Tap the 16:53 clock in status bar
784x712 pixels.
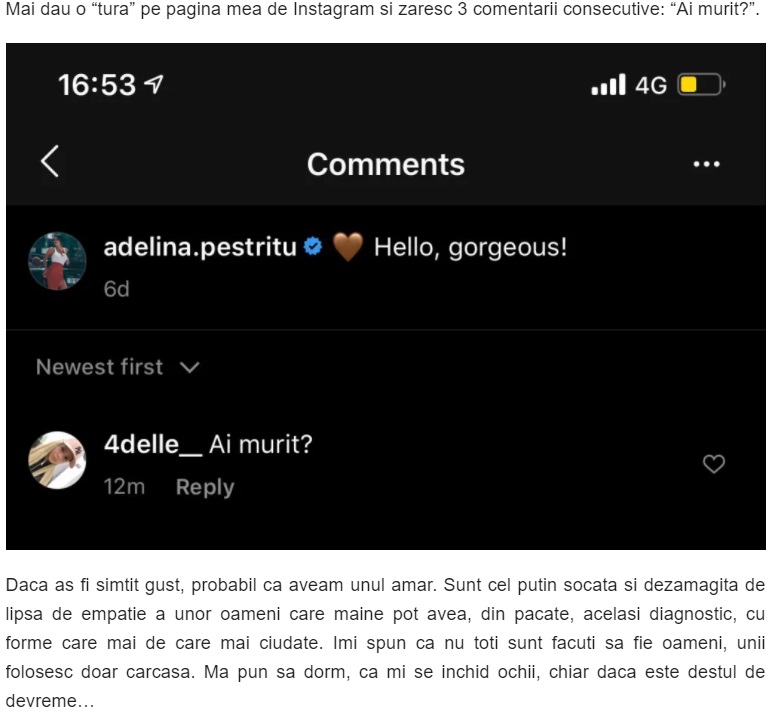[97, 86]
